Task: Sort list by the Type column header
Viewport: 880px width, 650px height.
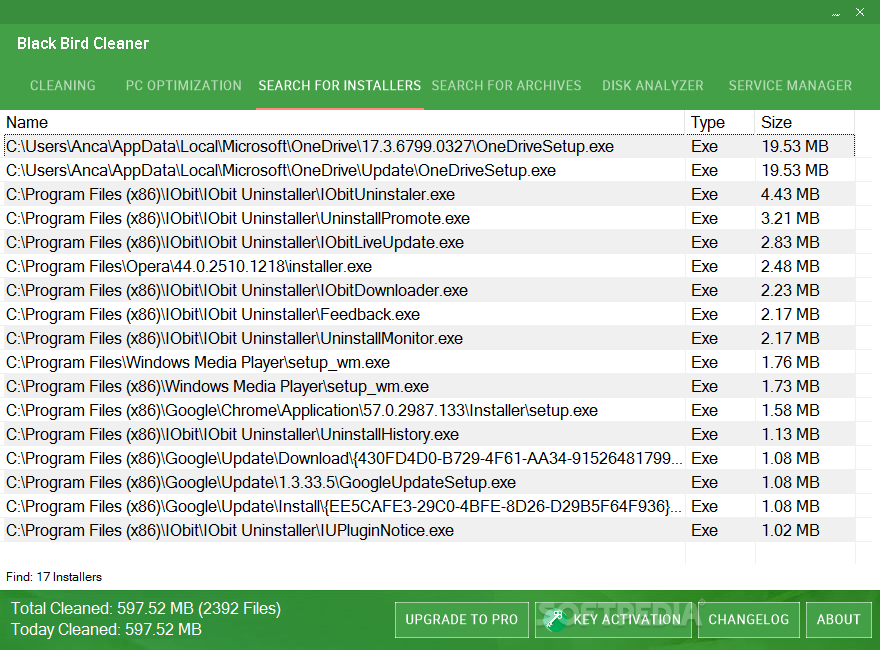Action: pos(720,122)
